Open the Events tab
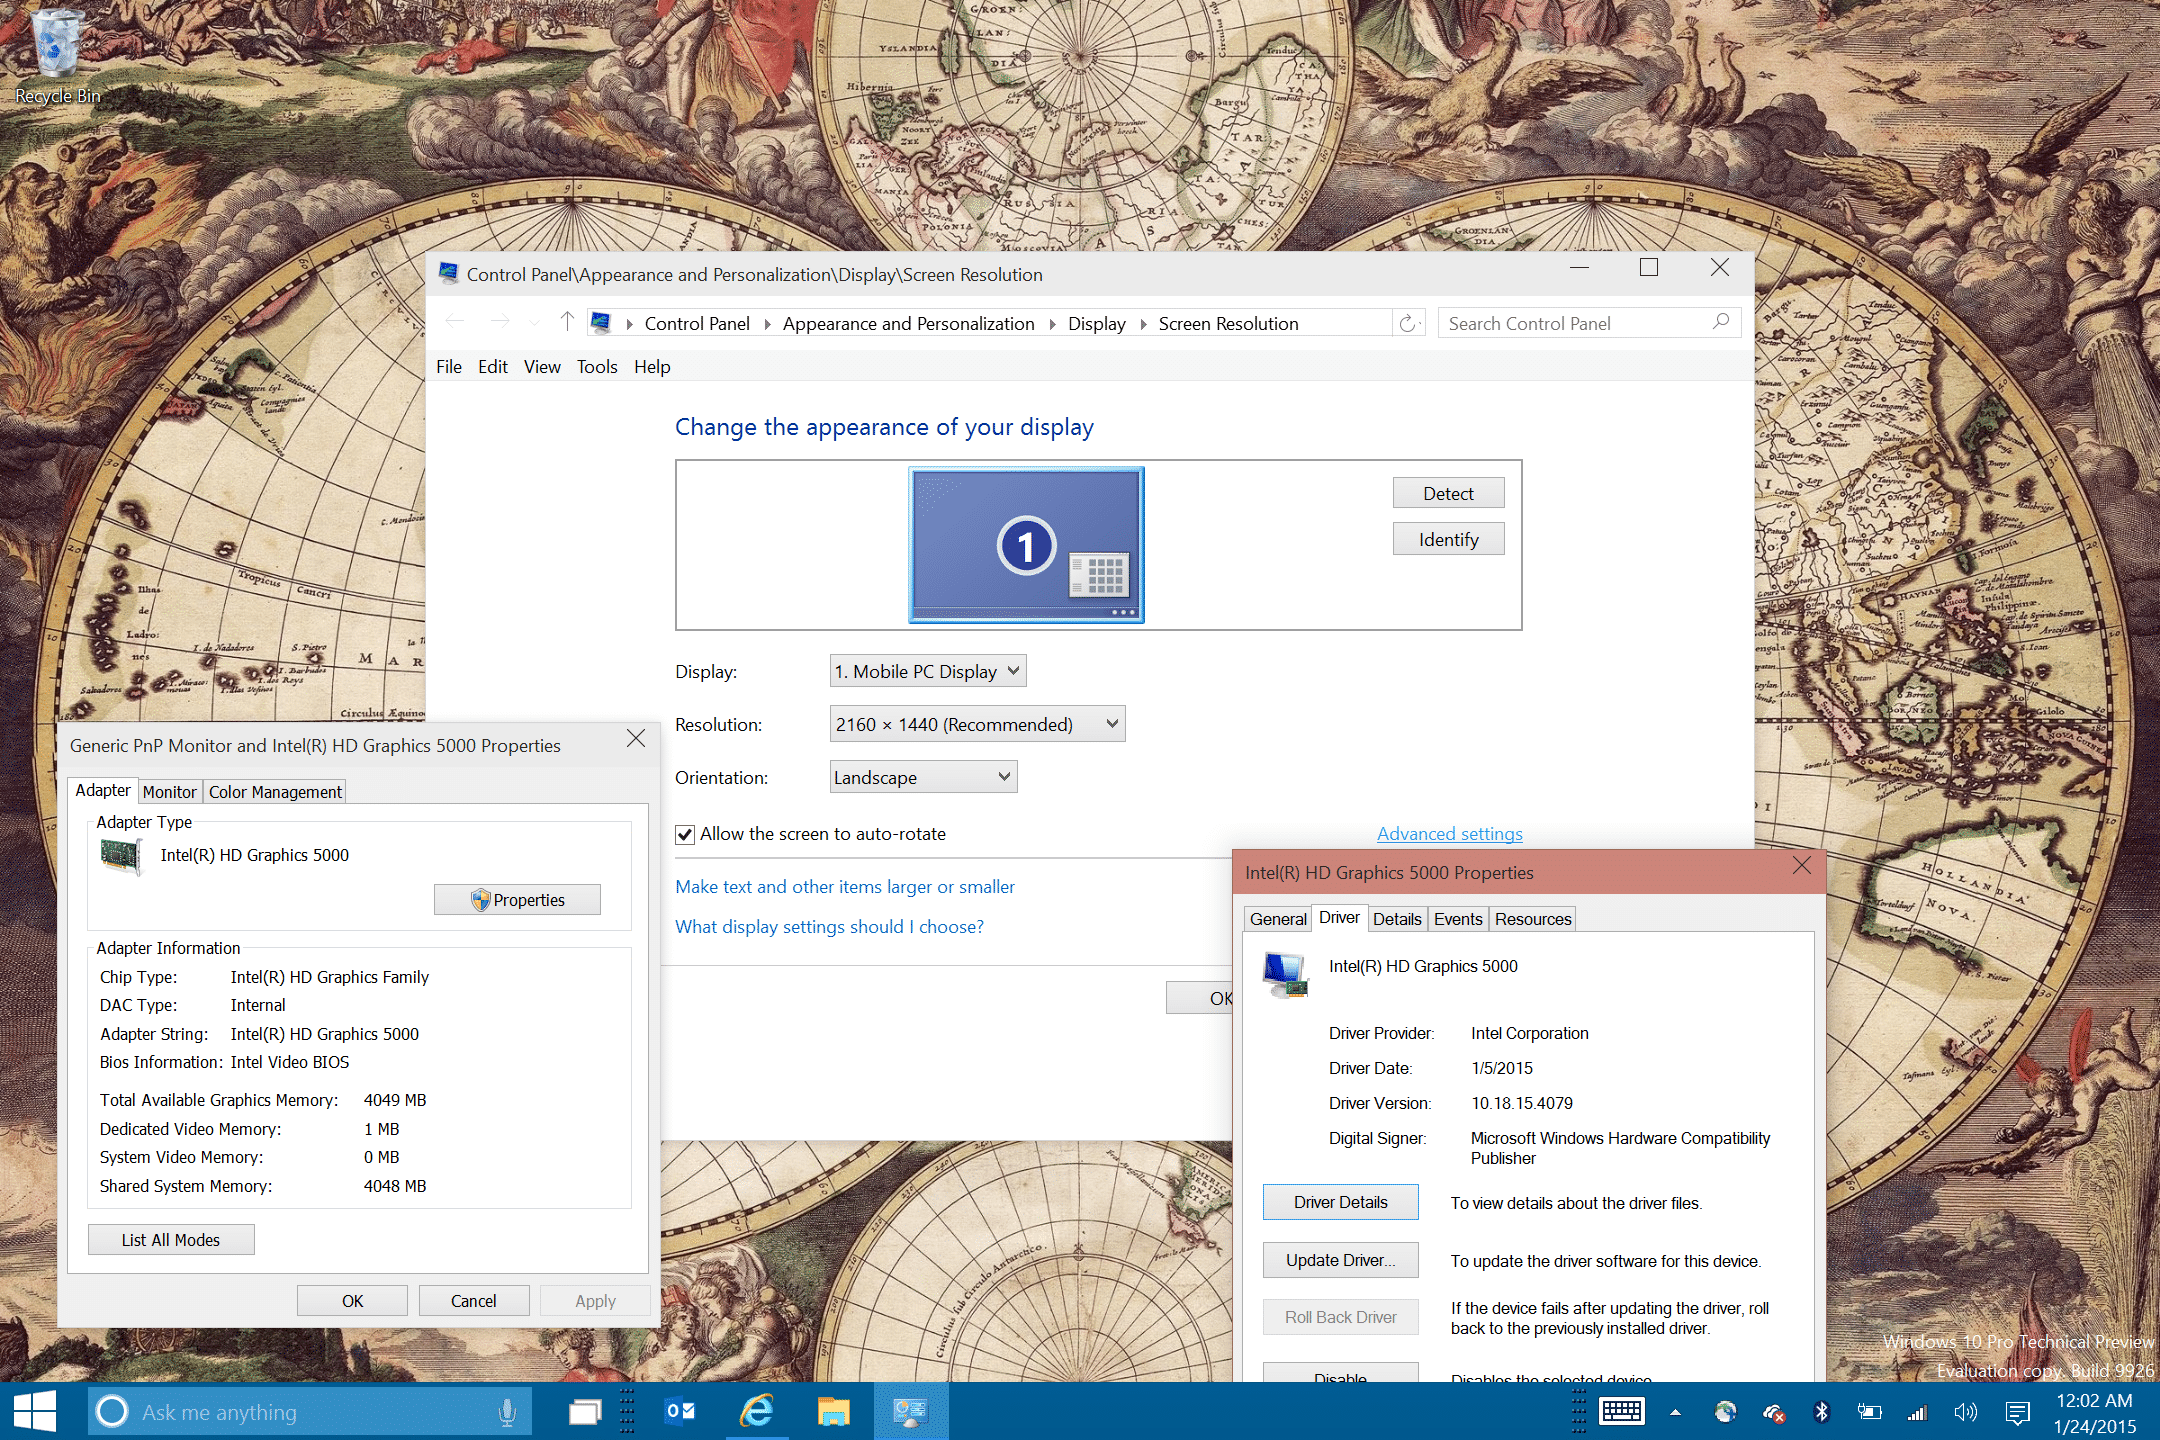The width and height of the screenshot is (2160, 1440). pos(1458,919)
